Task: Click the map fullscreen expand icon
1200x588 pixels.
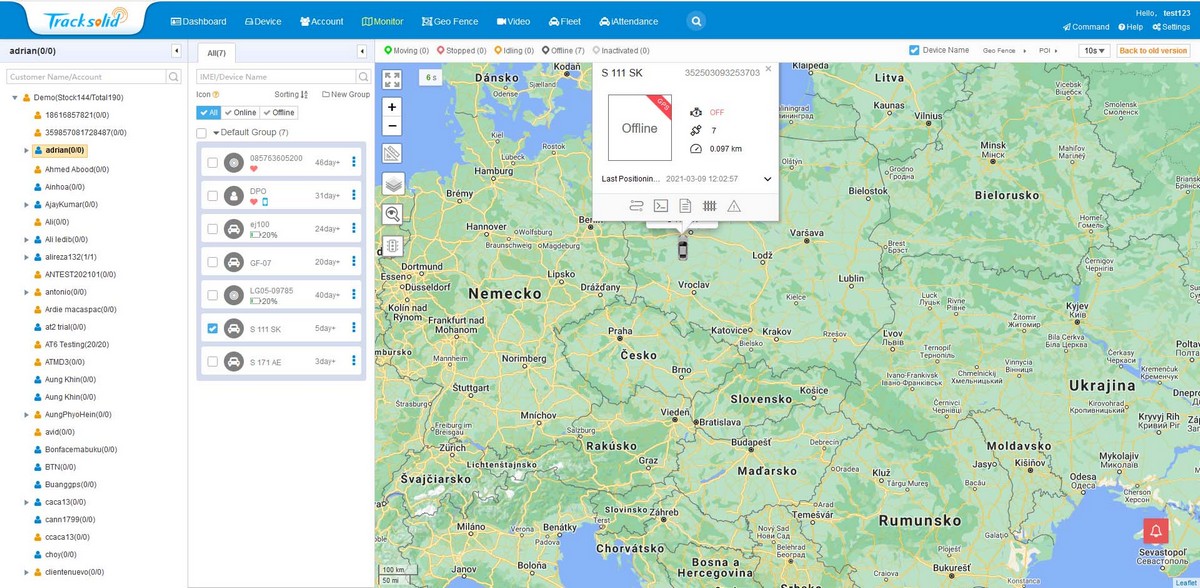Action: 393,79
